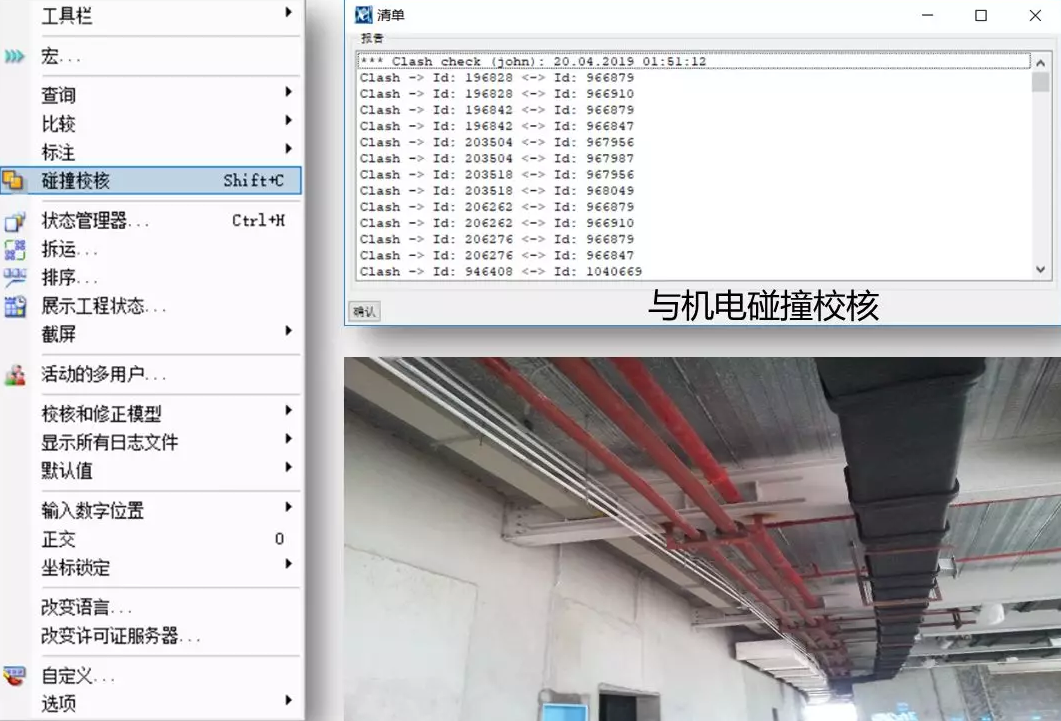The image size is (1061, 721).
Task: Expand the 查询 submenu arrow
Action: tap(288, 91)
